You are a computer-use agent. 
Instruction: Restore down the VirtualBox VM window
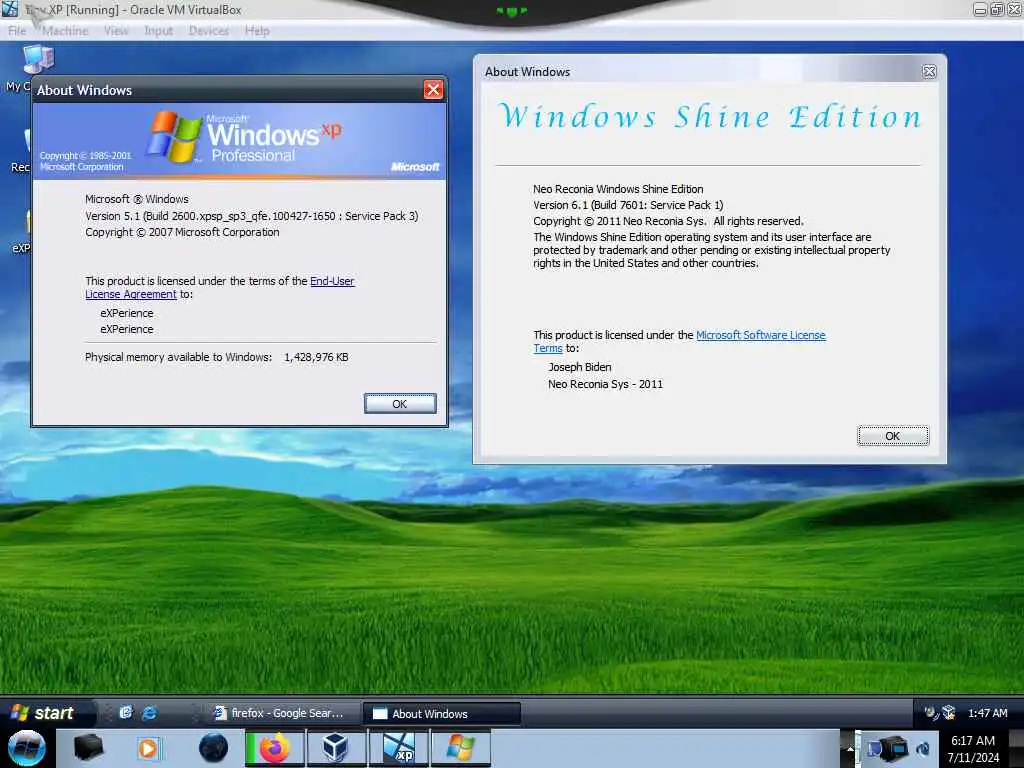(997, 9)
